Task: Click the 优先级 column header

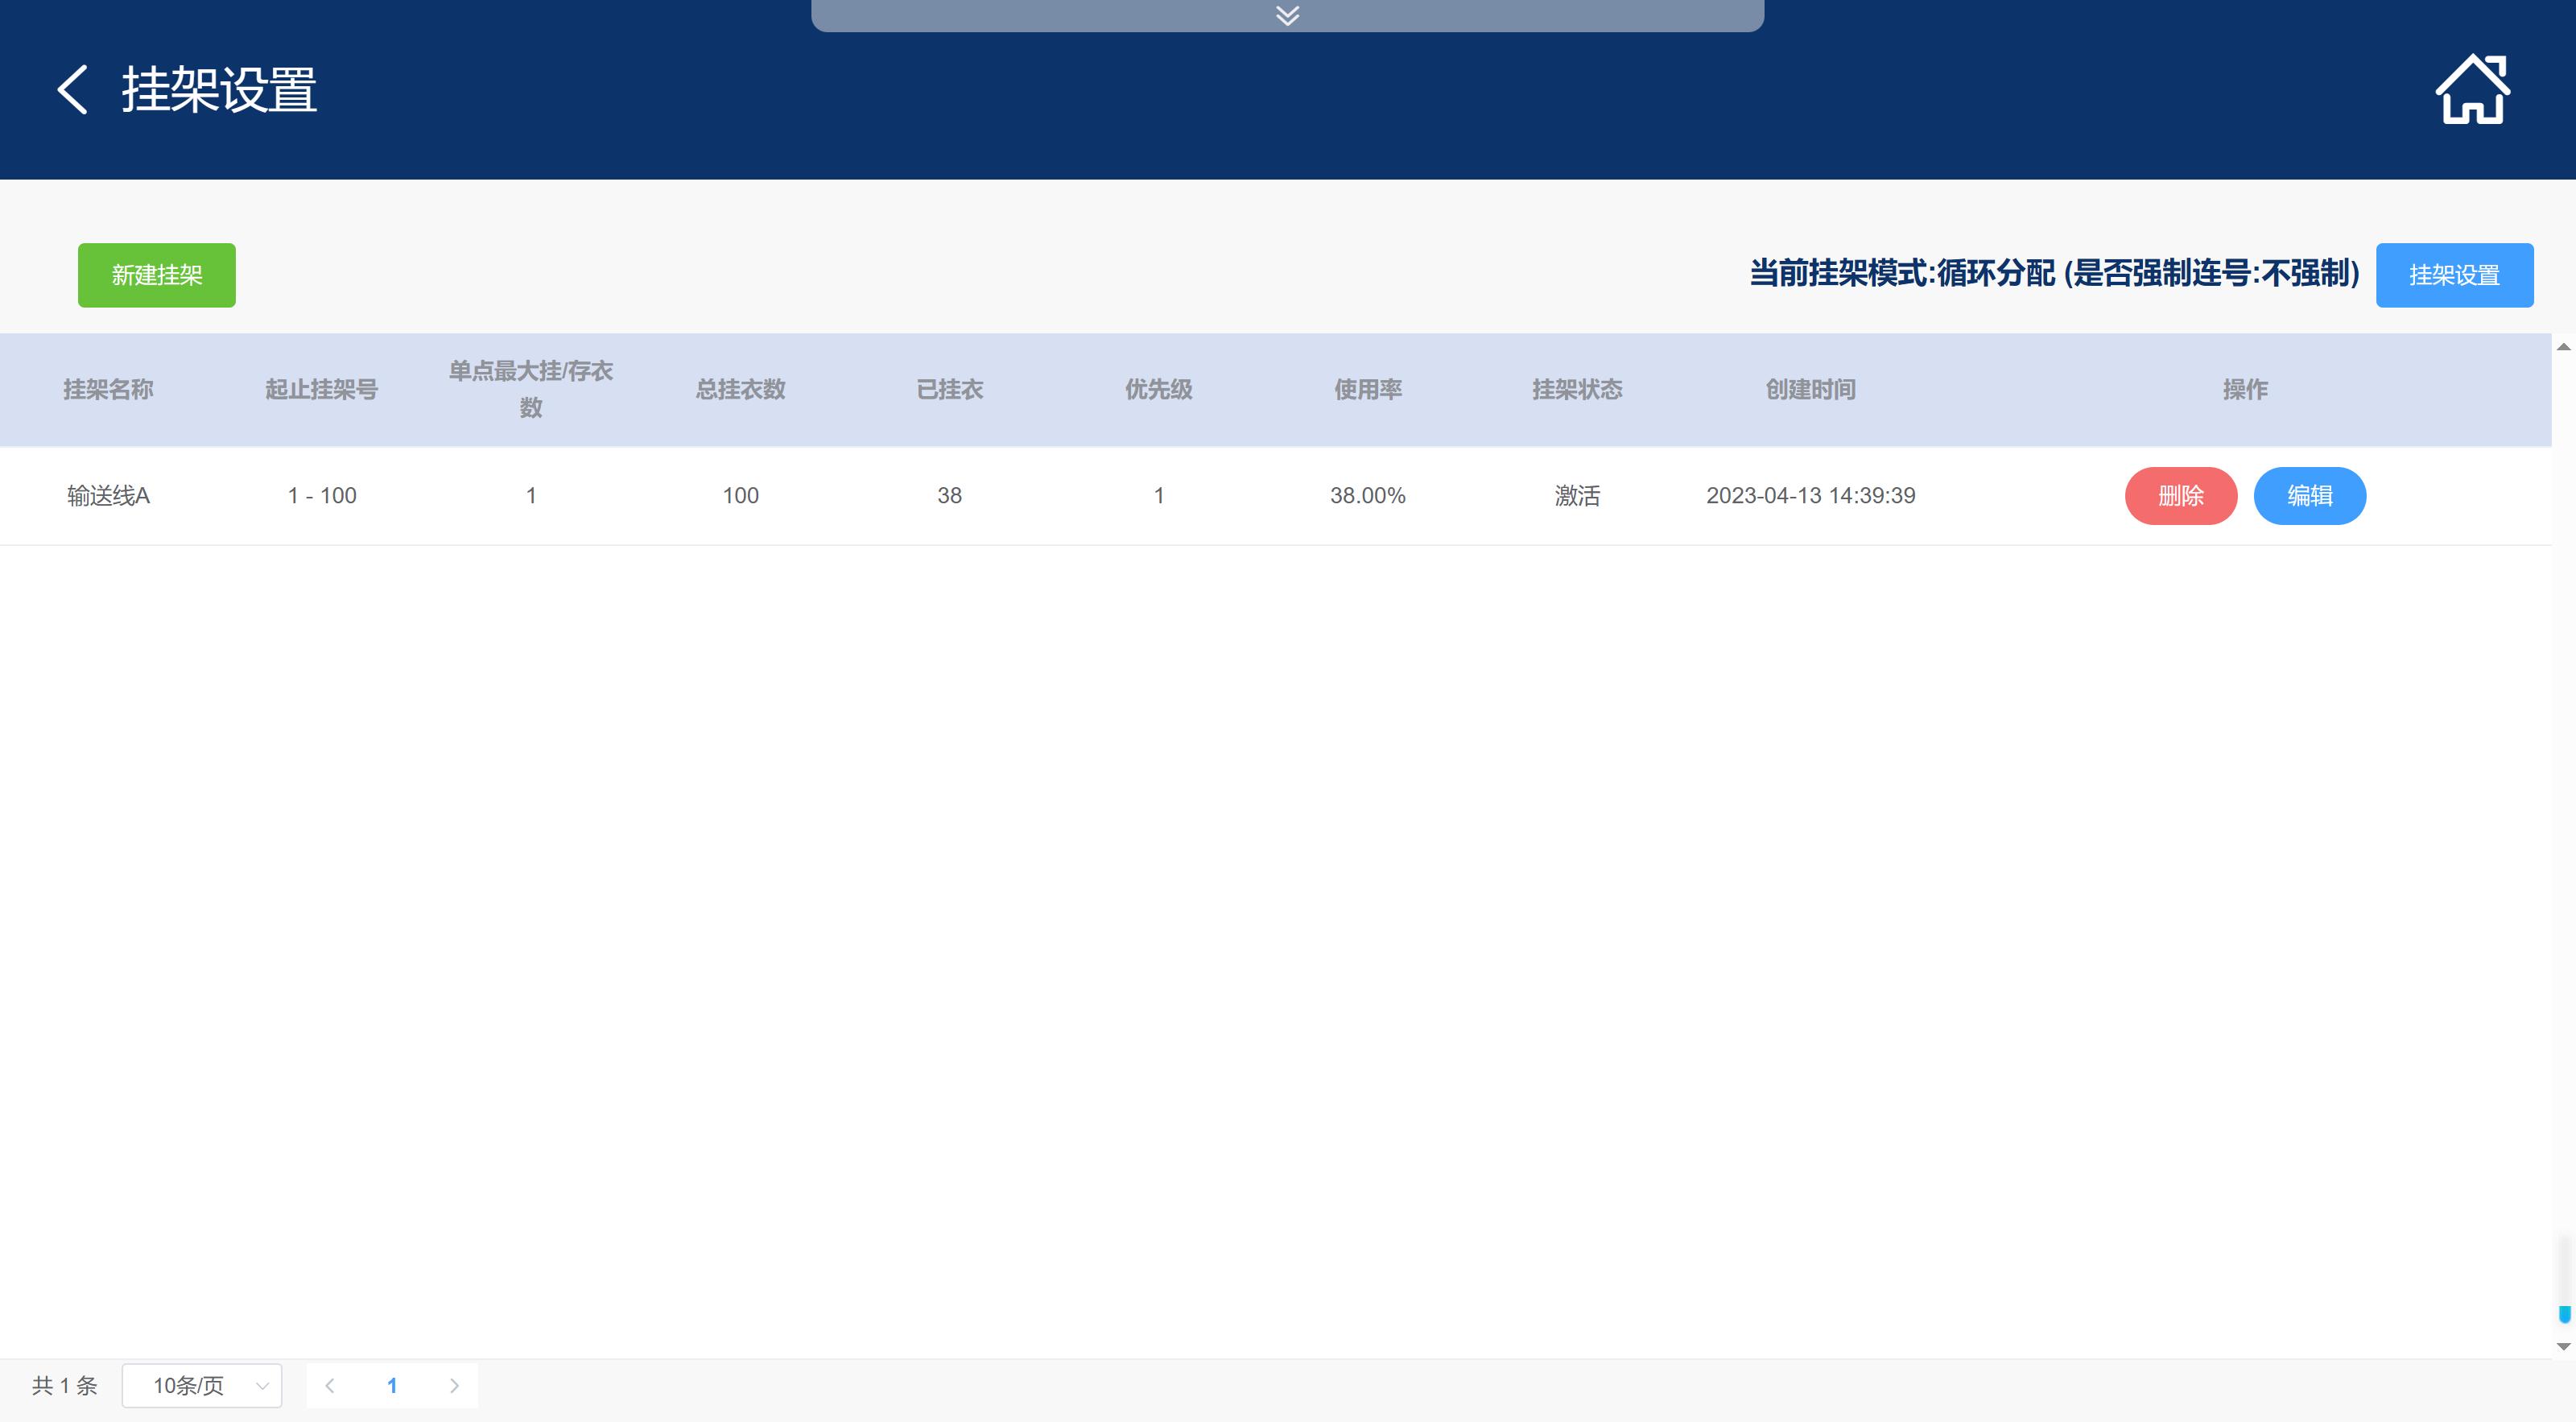Action: pyautogui.click(x=1158, y=390)
